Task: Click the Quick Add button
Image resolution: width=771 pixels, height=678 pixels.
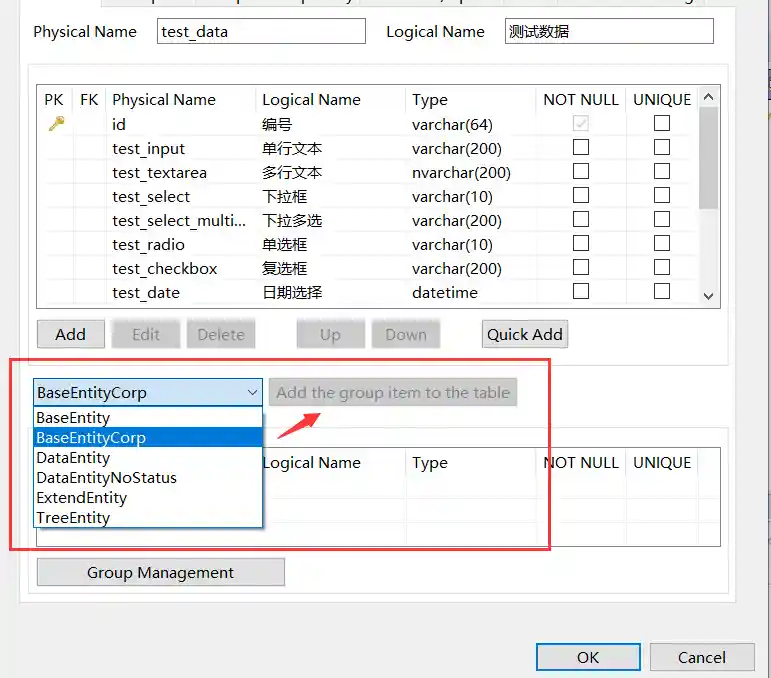Action: (525, 334)
